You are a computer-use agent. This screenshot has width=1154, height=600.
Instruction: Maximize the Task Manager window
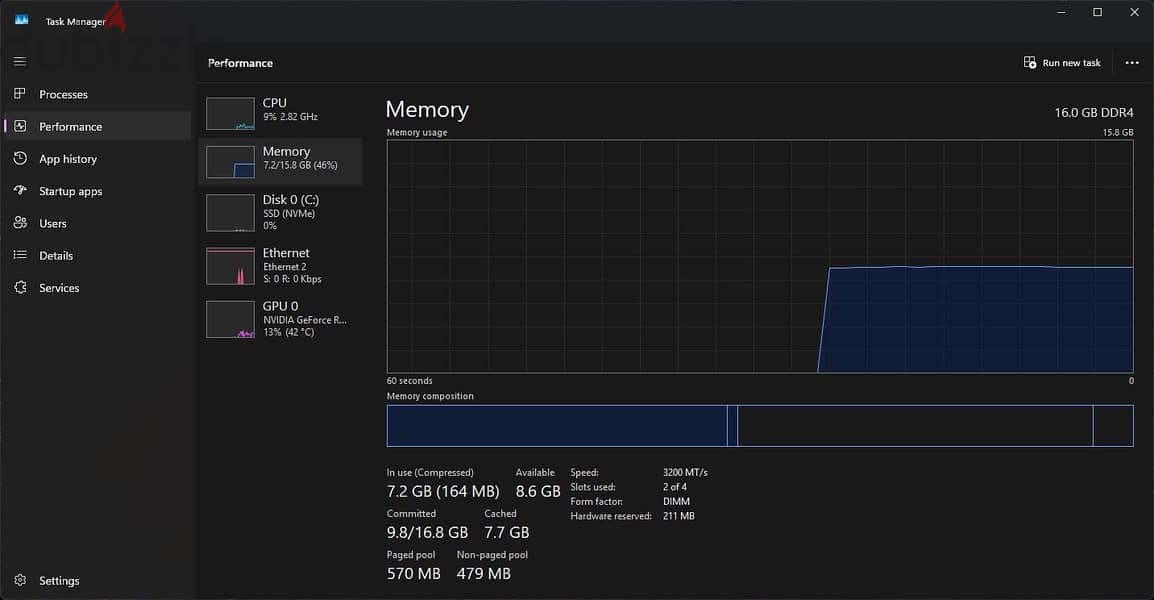pyautogui.click(x=1097, y=12)
